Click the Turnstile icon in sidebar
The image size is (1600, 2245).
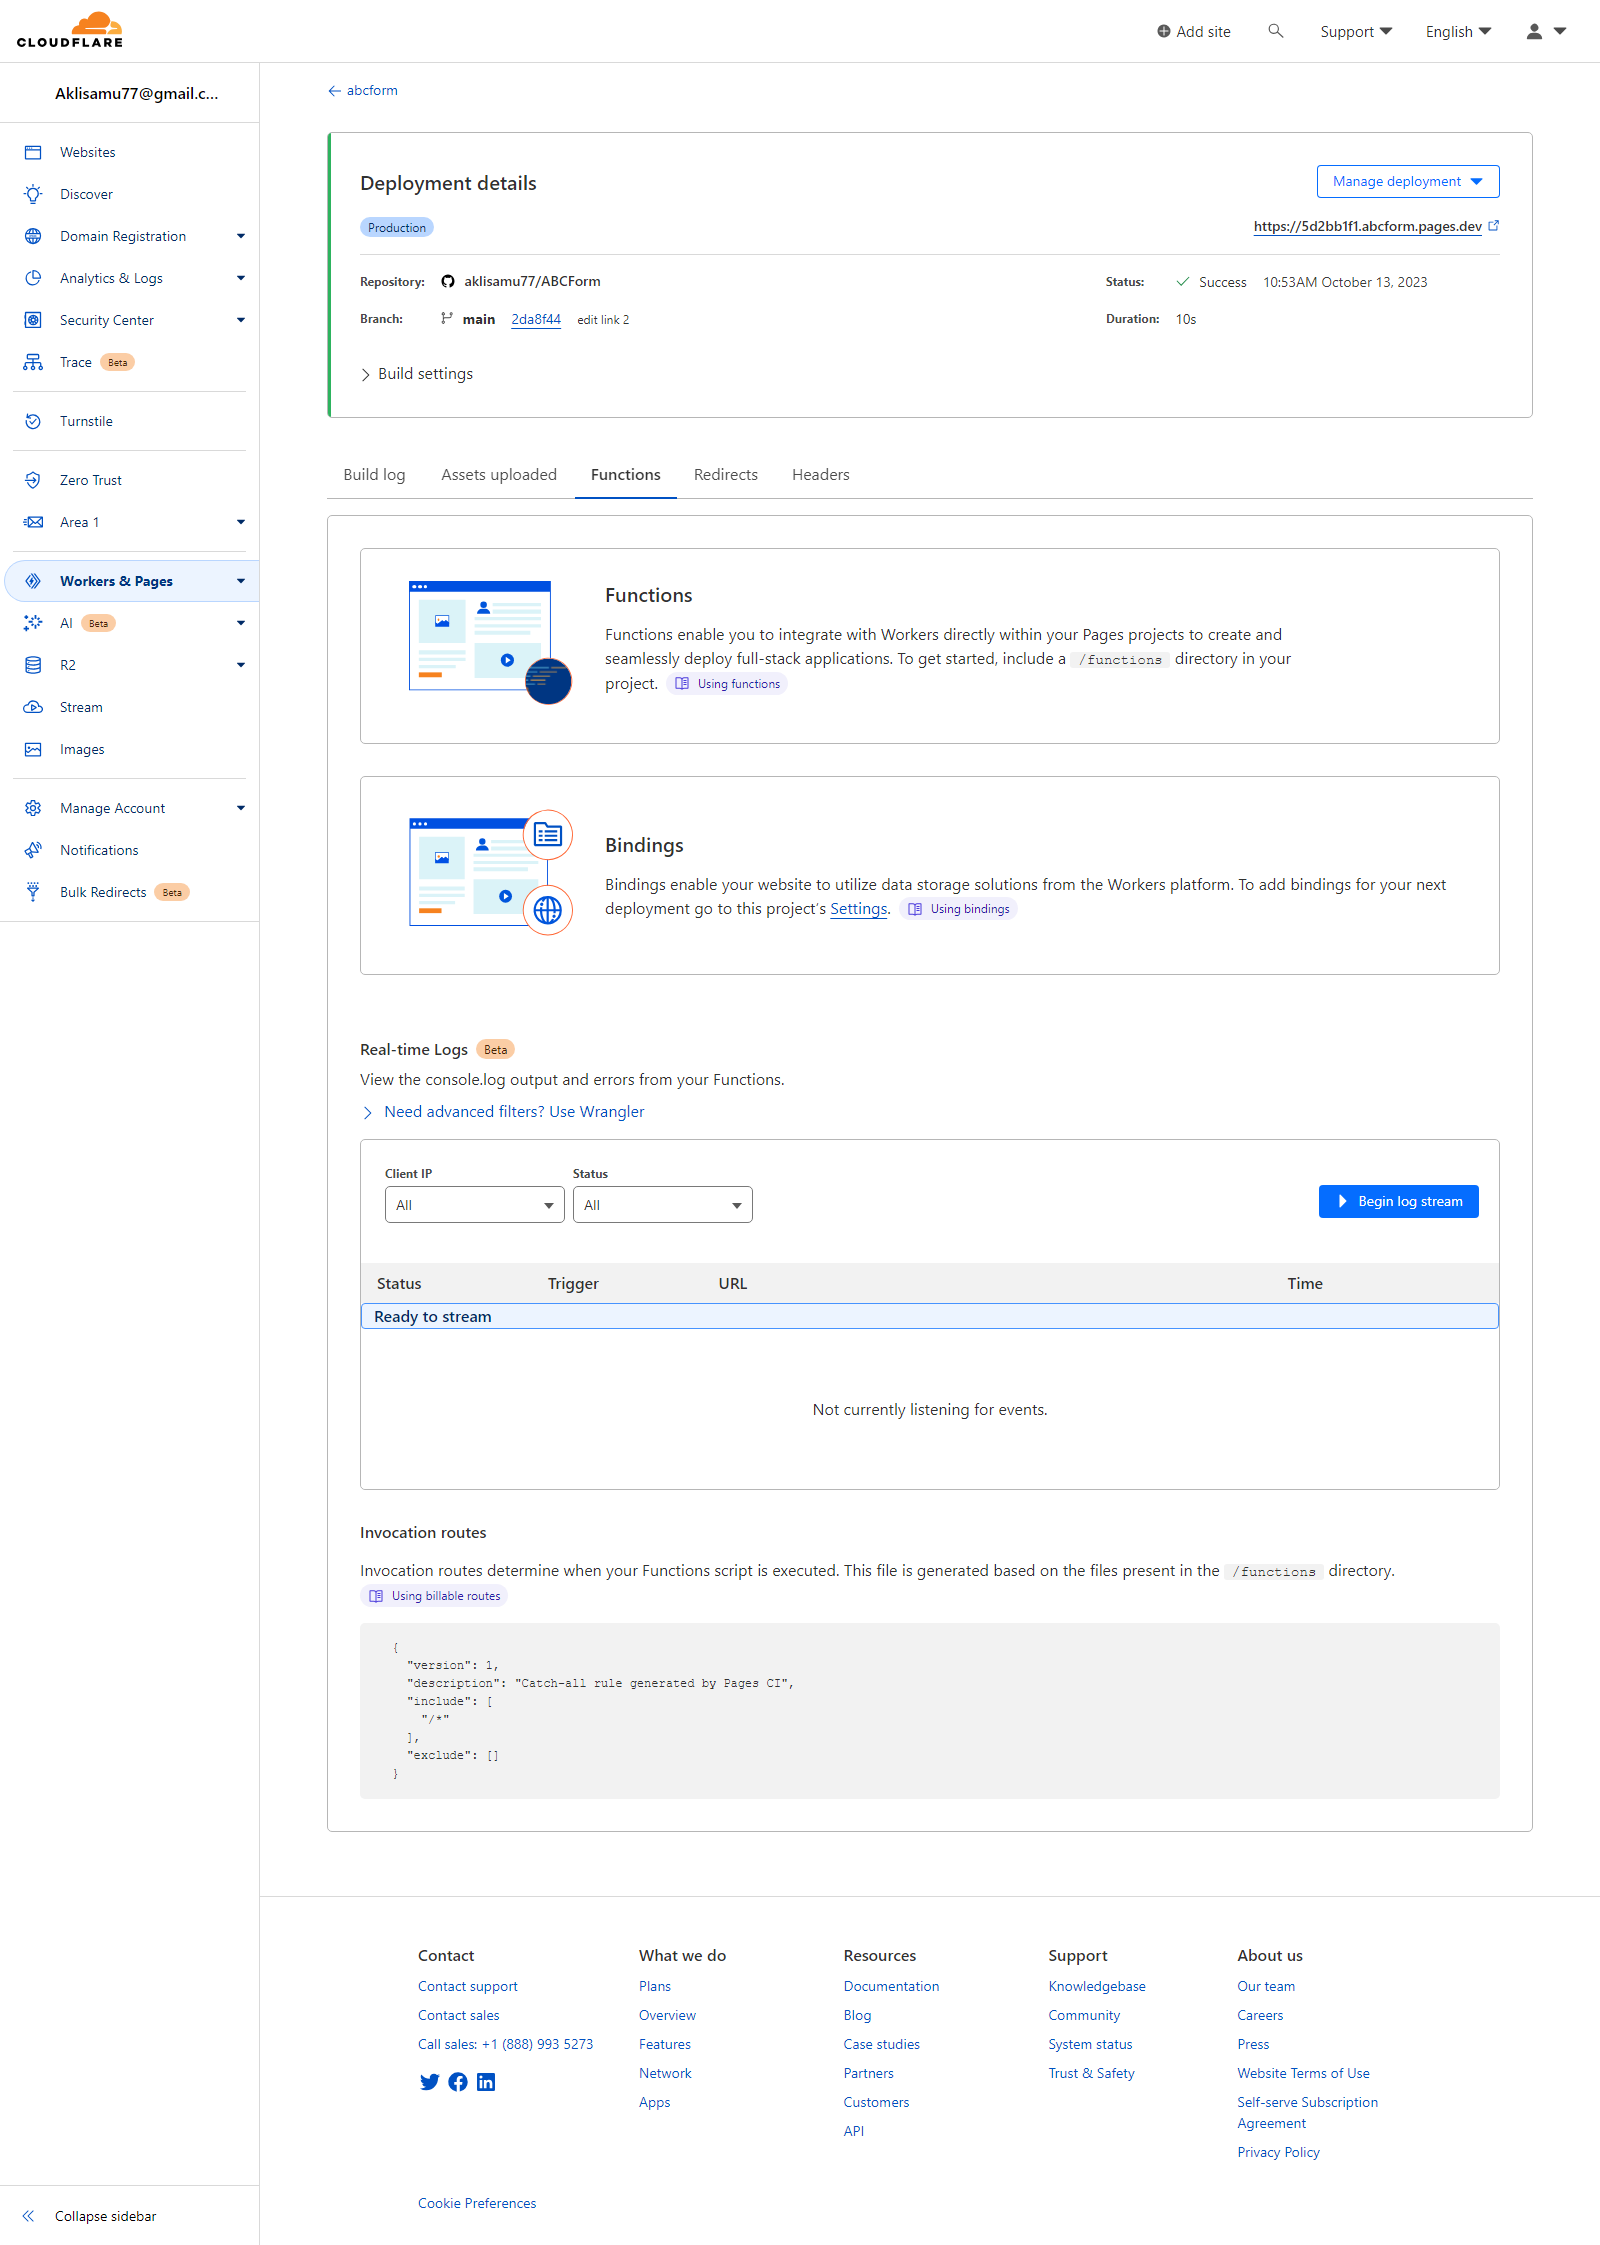point(33,421)
